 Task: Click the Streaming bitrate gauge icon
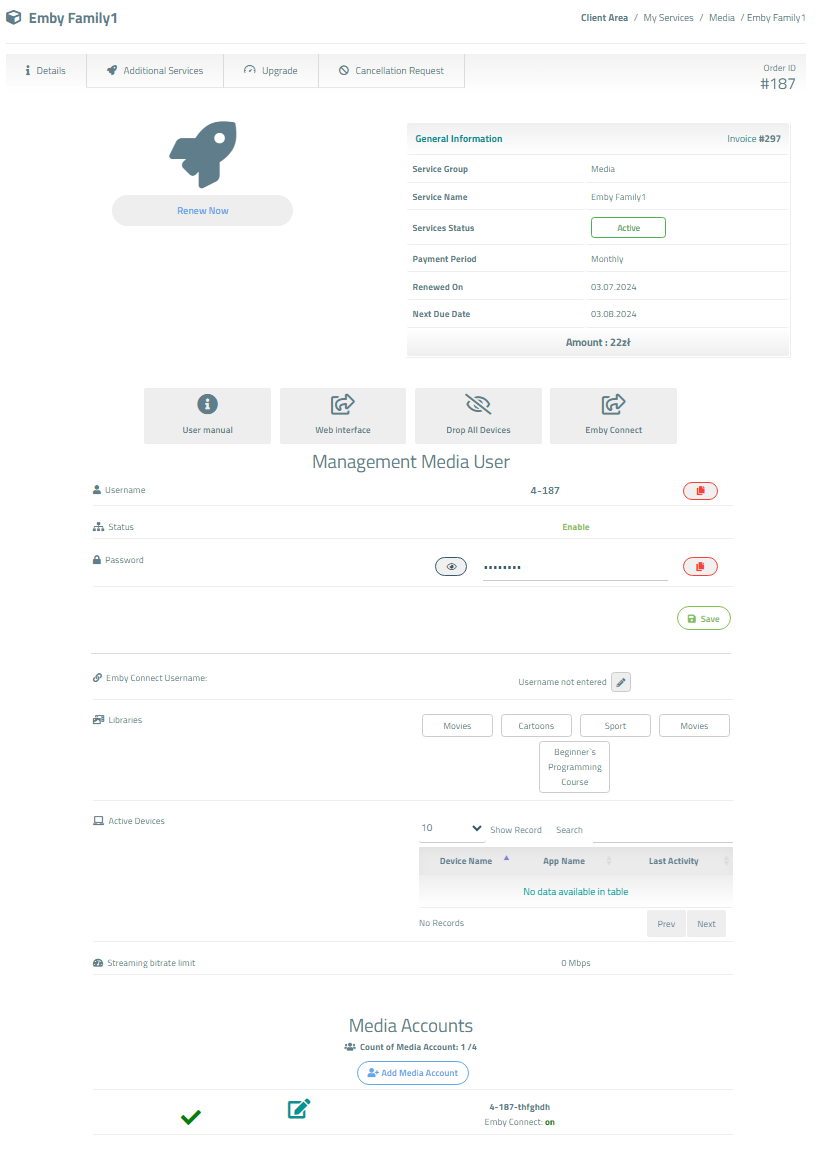point(98,963)
